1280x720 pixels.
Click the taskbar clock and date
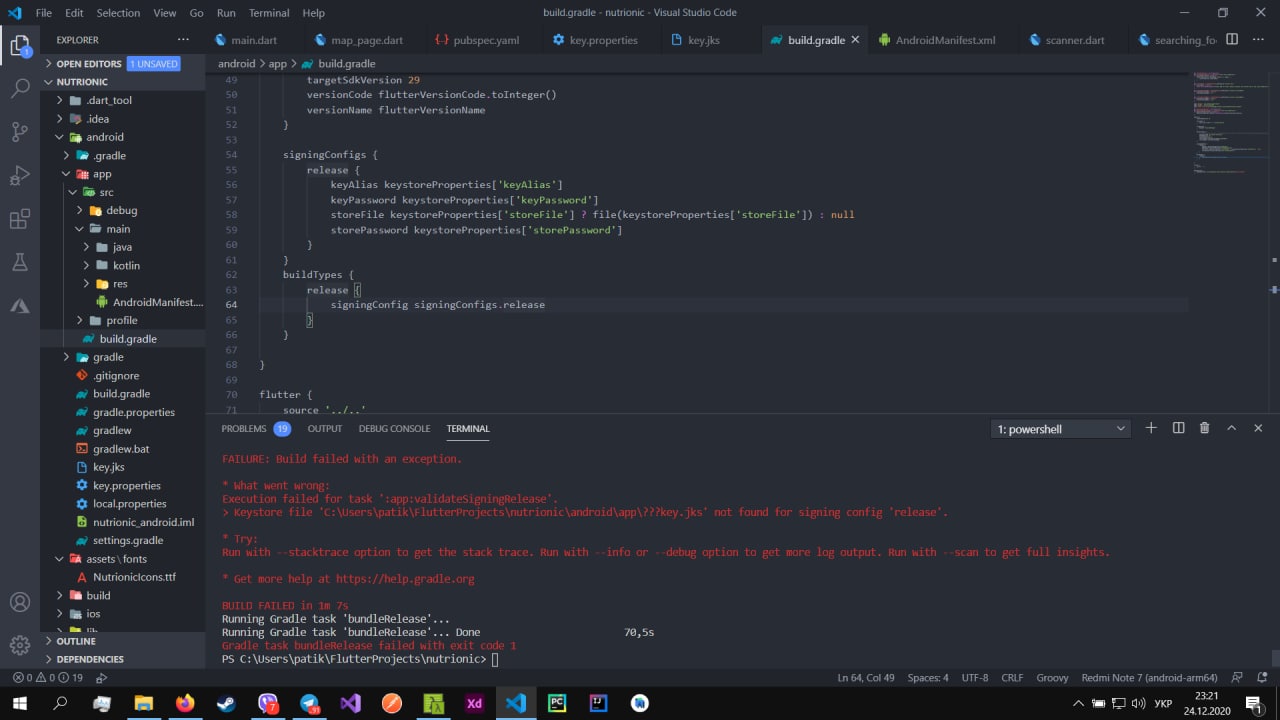point(1207,703)
